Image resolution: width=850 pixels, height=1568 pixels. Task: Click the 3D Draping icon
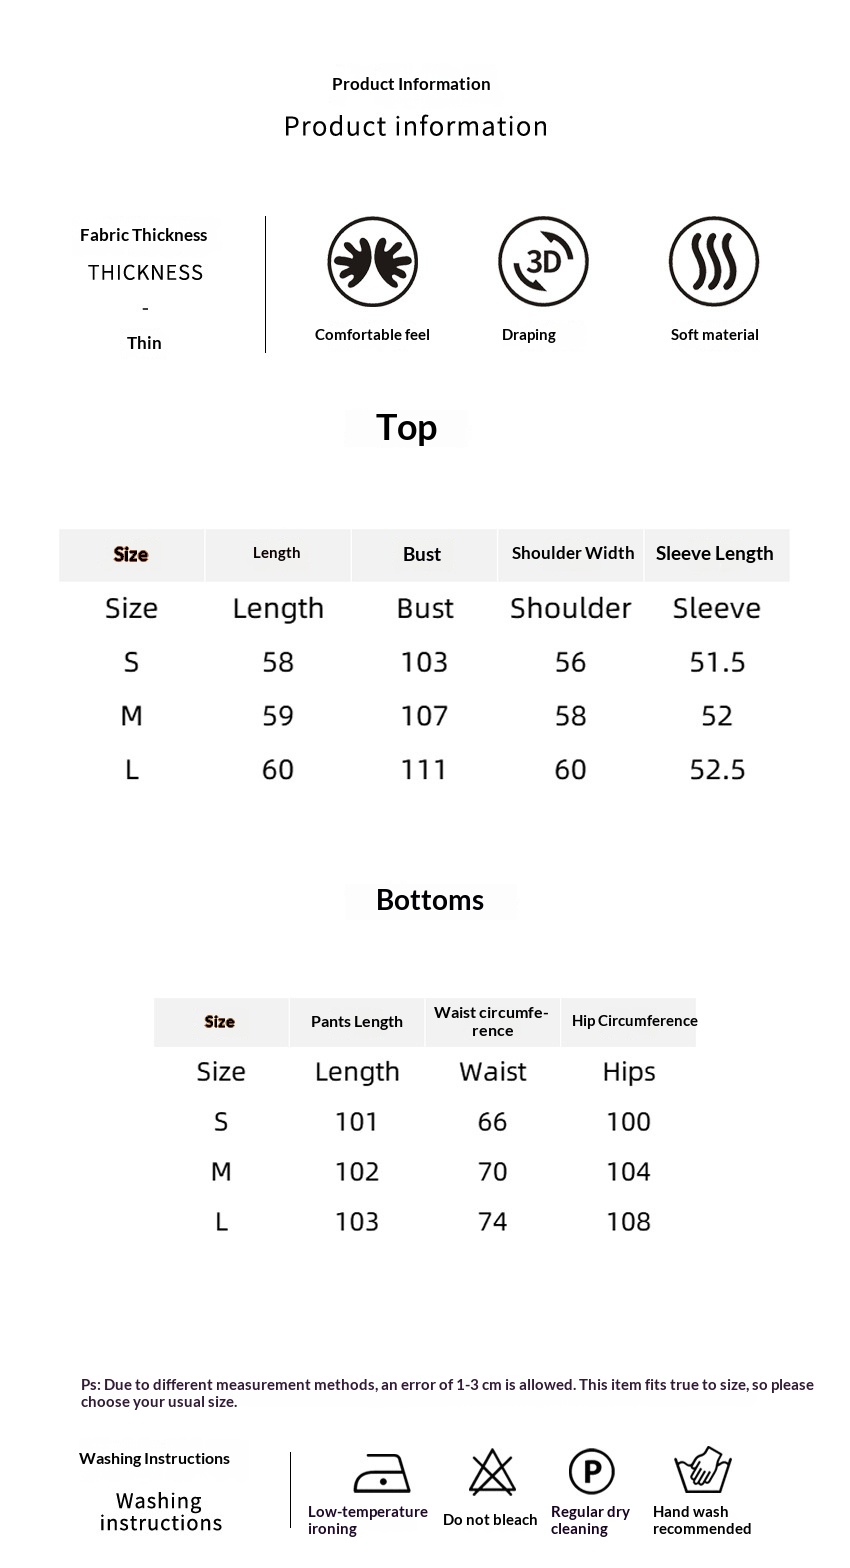click(x=543, y=262)
